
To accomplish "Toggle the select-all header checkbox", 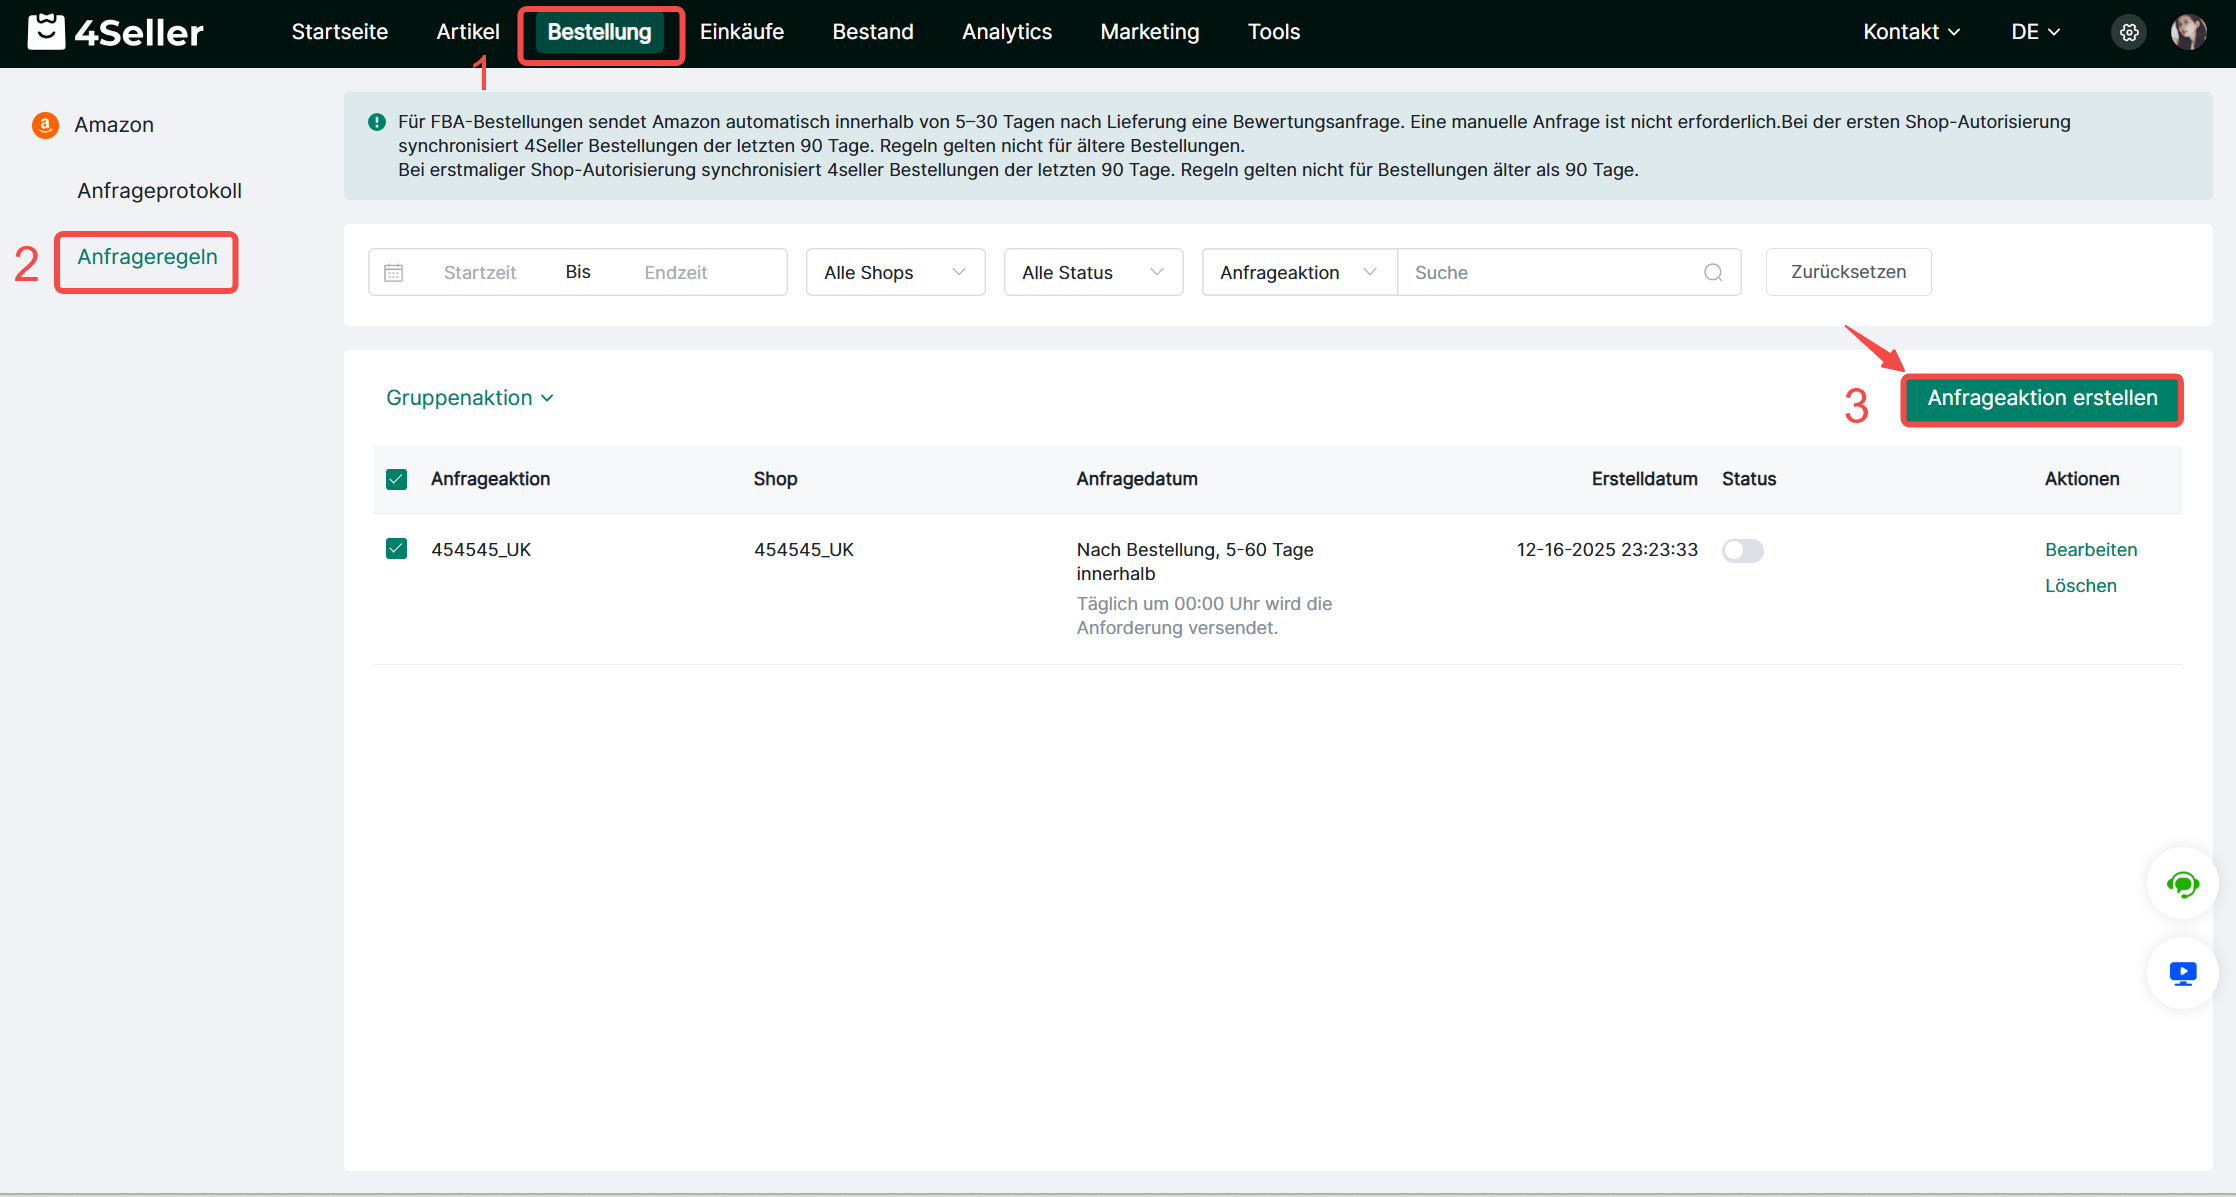I will click(396, 479).
